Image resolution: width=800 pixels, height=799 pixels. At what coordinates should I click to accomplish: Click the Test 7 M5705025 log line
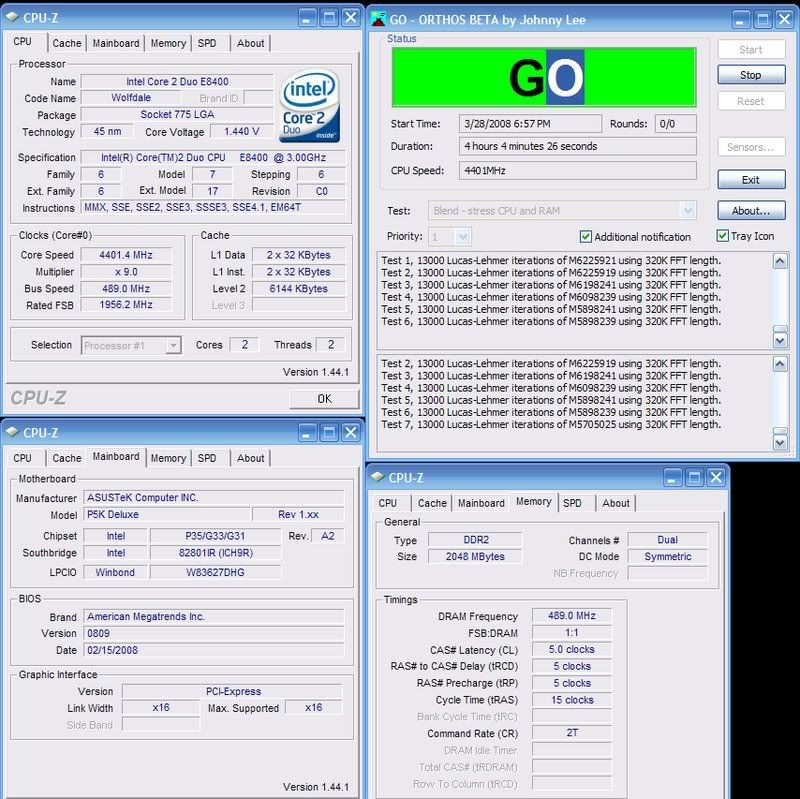tap(551, 425)
